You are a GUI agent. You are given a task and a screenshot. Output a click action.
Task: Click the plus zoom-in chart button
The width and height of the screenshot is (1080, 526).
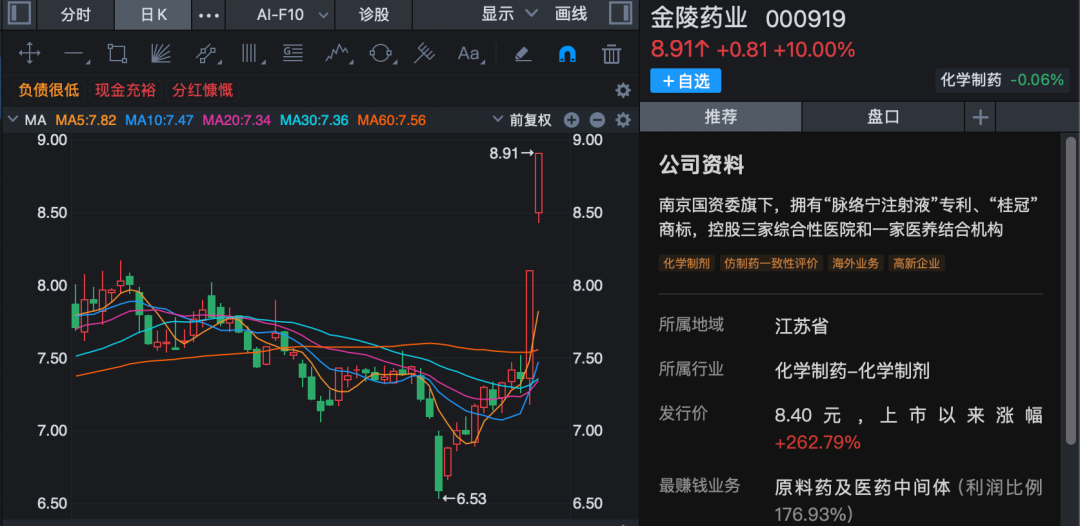572,120
